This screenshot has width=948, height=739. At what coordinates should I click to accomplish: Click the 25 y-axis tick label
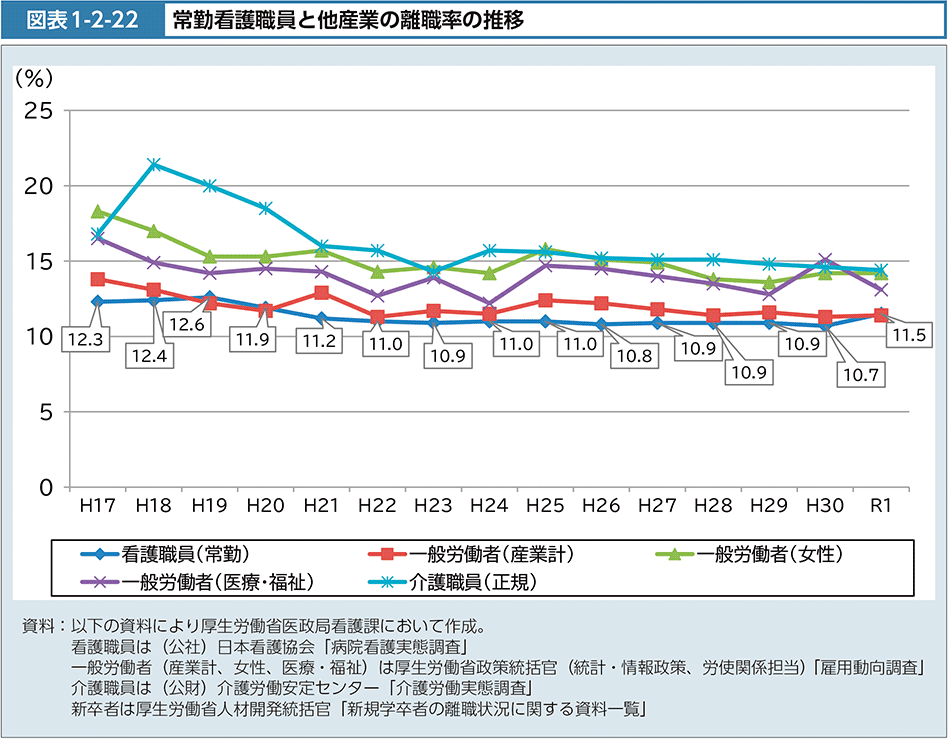click(38, 110)
